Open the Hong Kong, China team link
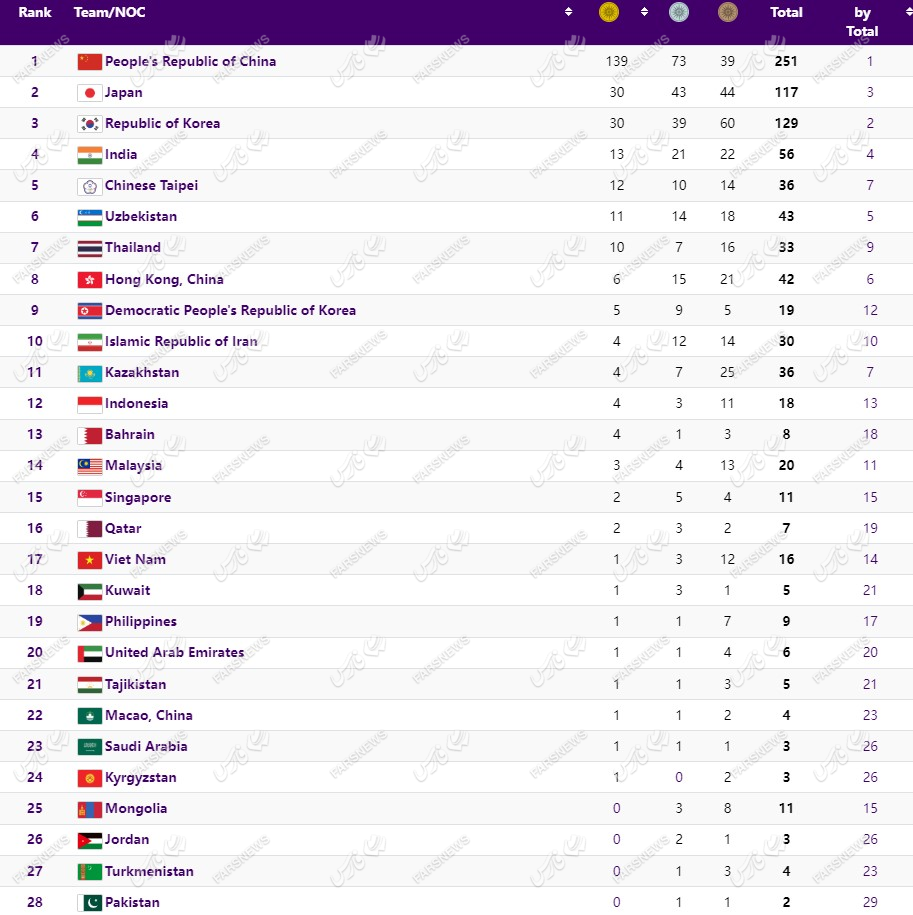Screen dimensions: 913x915 tap(164, 280)
